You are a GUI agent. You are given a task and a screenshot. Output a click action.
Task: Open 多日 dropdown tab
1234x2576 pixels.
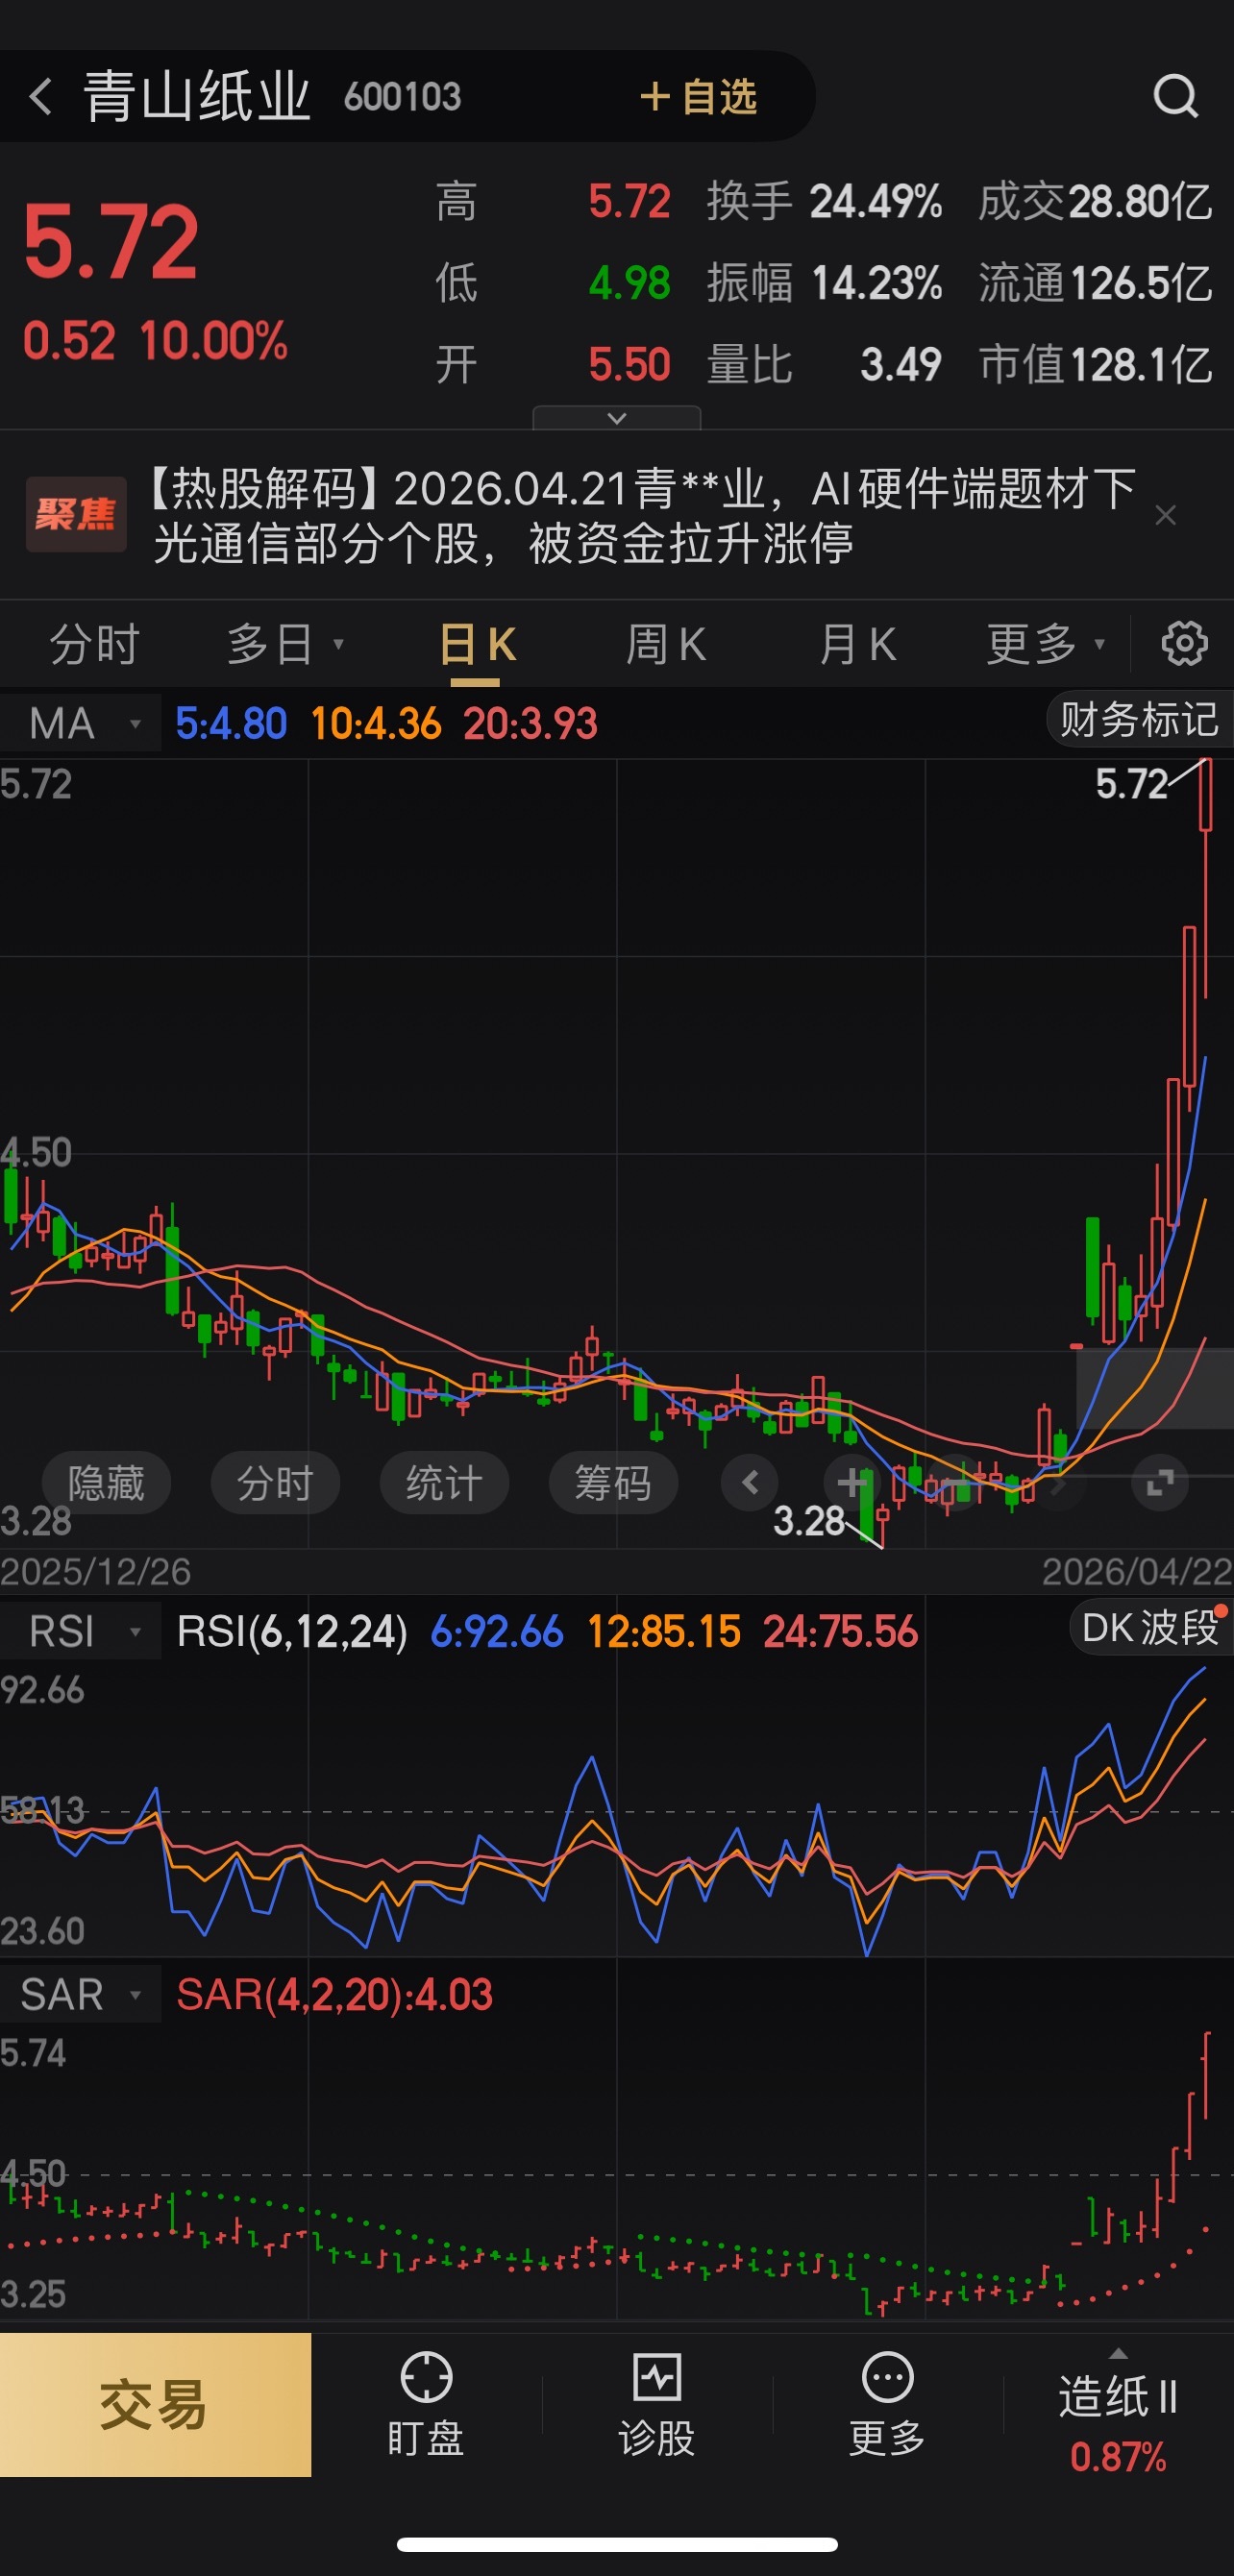pyautogui.click(x=285, y=644)
